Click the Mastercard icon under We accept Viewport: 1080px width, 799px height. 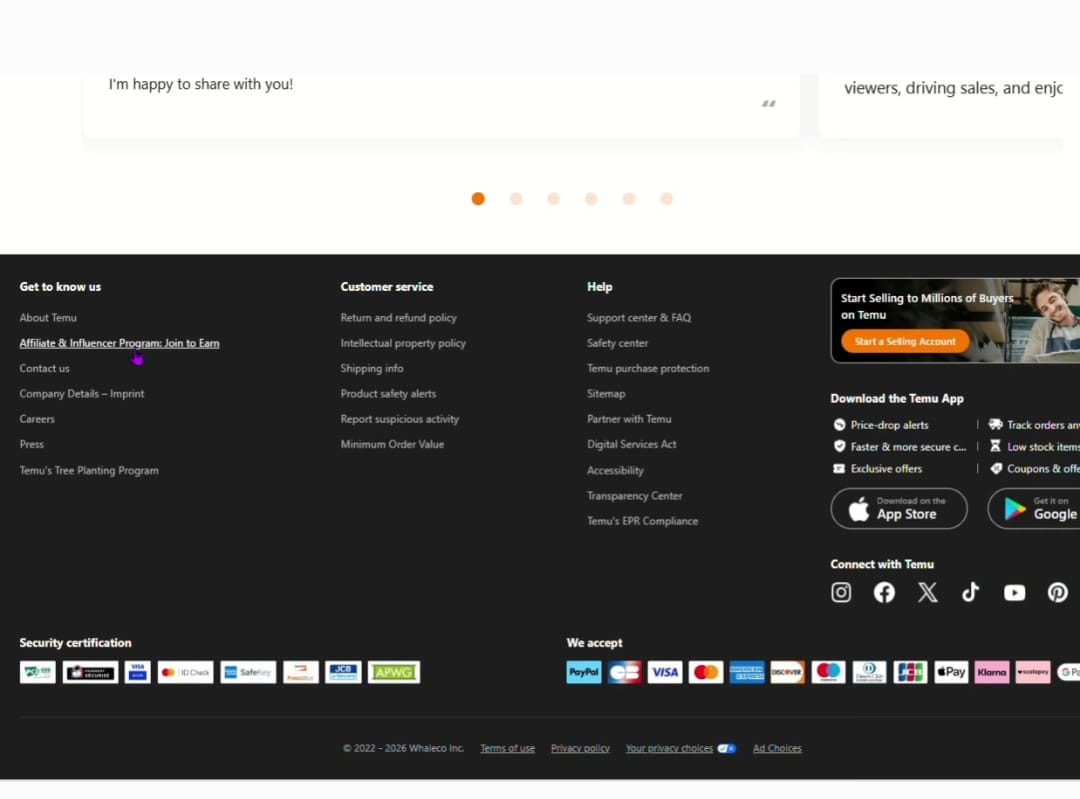coord(706,672)
